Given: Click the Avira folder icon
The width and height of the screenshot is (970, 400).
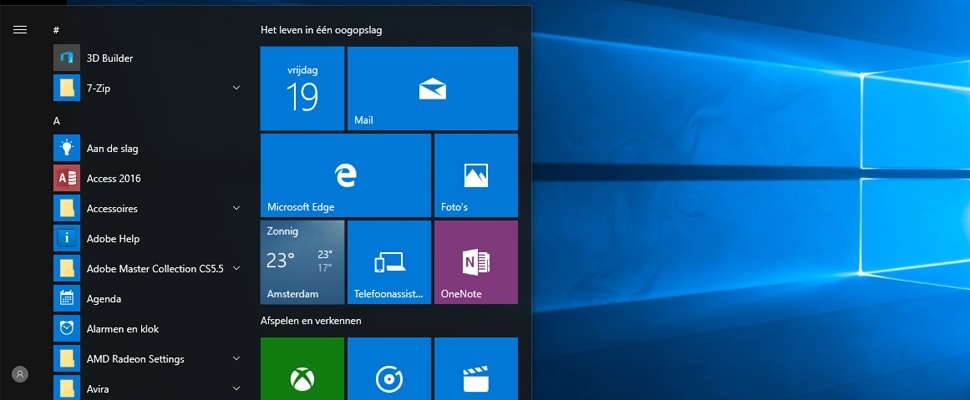Looking at the screenshot, I should [x=67, y=389].
